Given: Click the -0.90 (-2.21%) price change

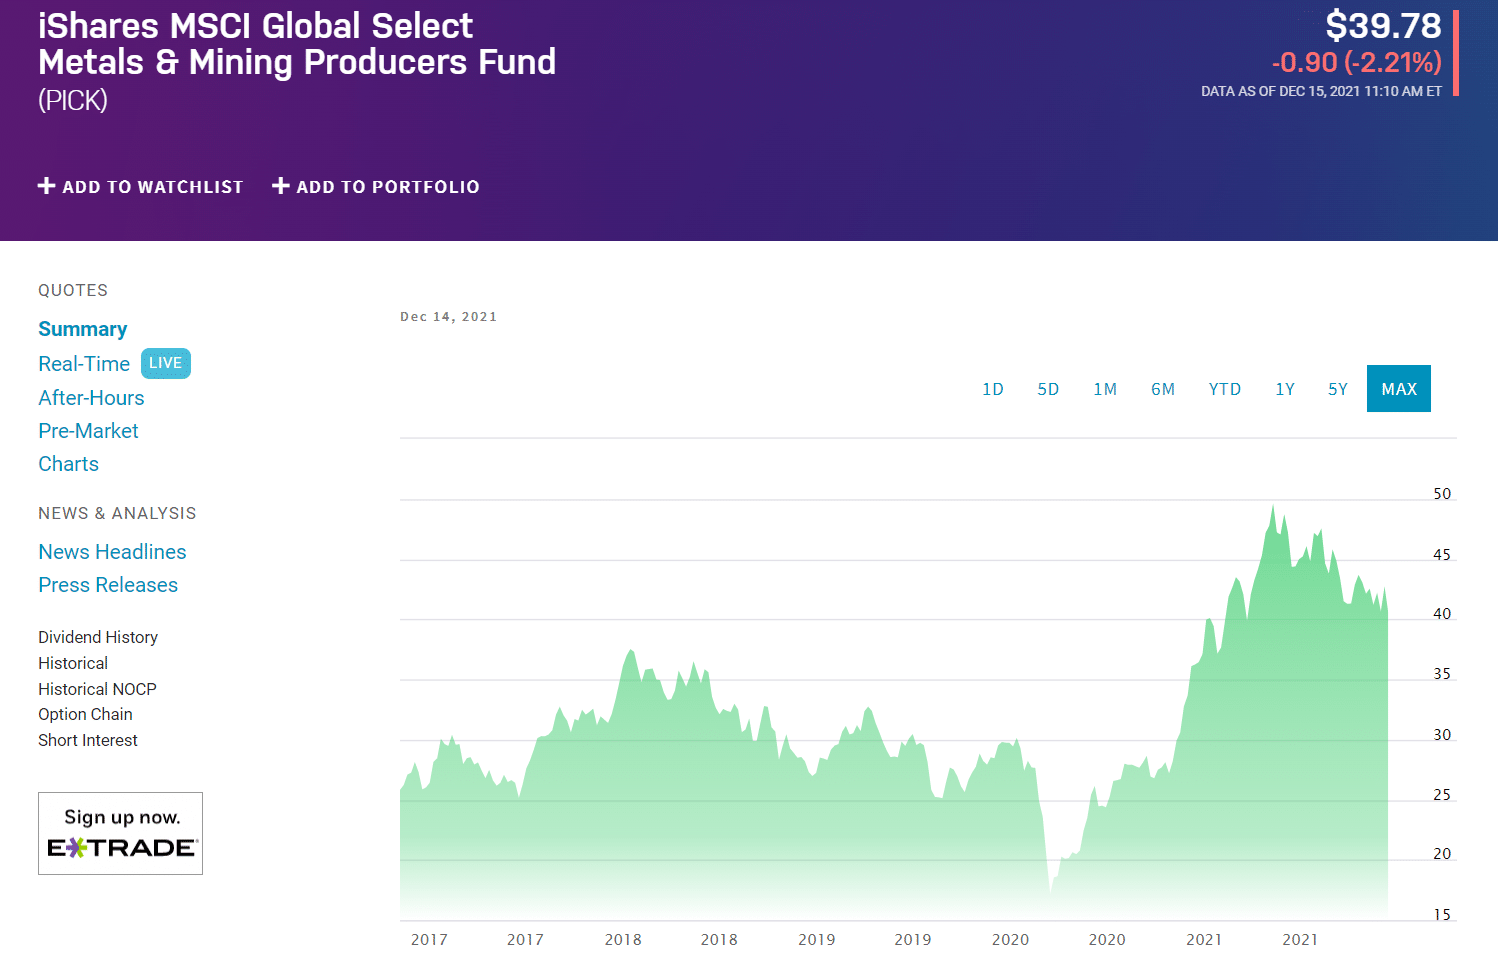Looking at the screenshot, I should [x=1356, y=63].
